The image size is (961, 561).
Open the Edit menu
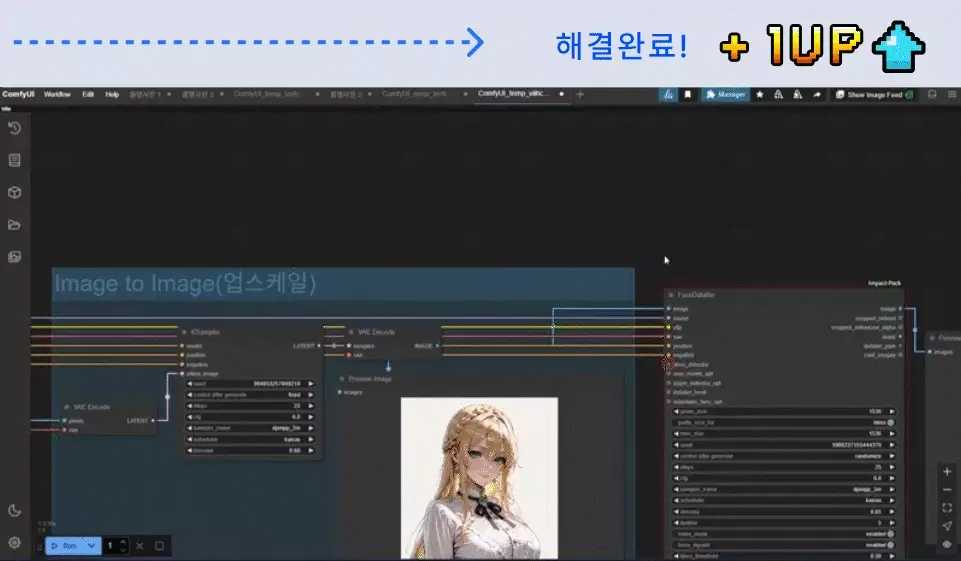click(88, 94)
